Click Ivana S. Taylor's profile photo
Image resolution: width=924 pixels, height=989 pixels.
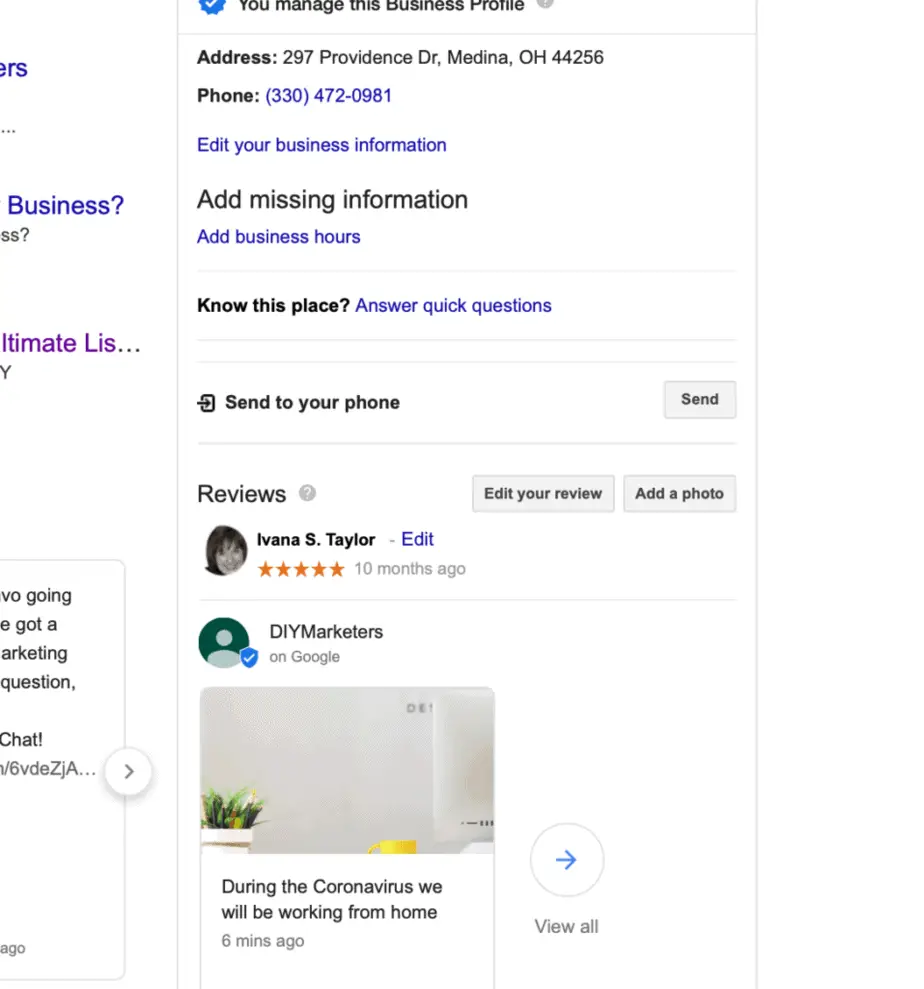[x=226, y=551]
